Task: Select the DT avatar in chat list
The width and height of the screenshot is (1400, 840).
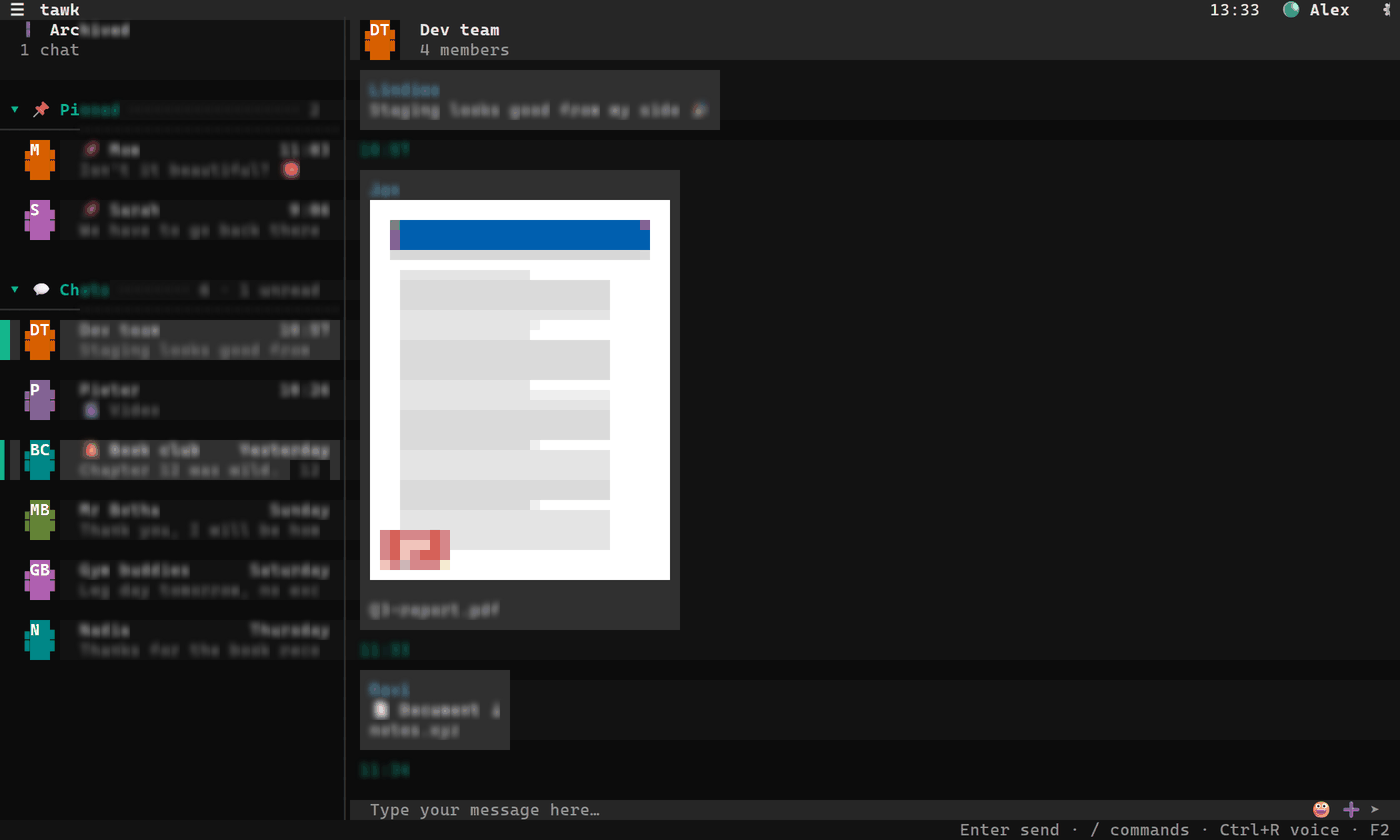Action: 40,340
